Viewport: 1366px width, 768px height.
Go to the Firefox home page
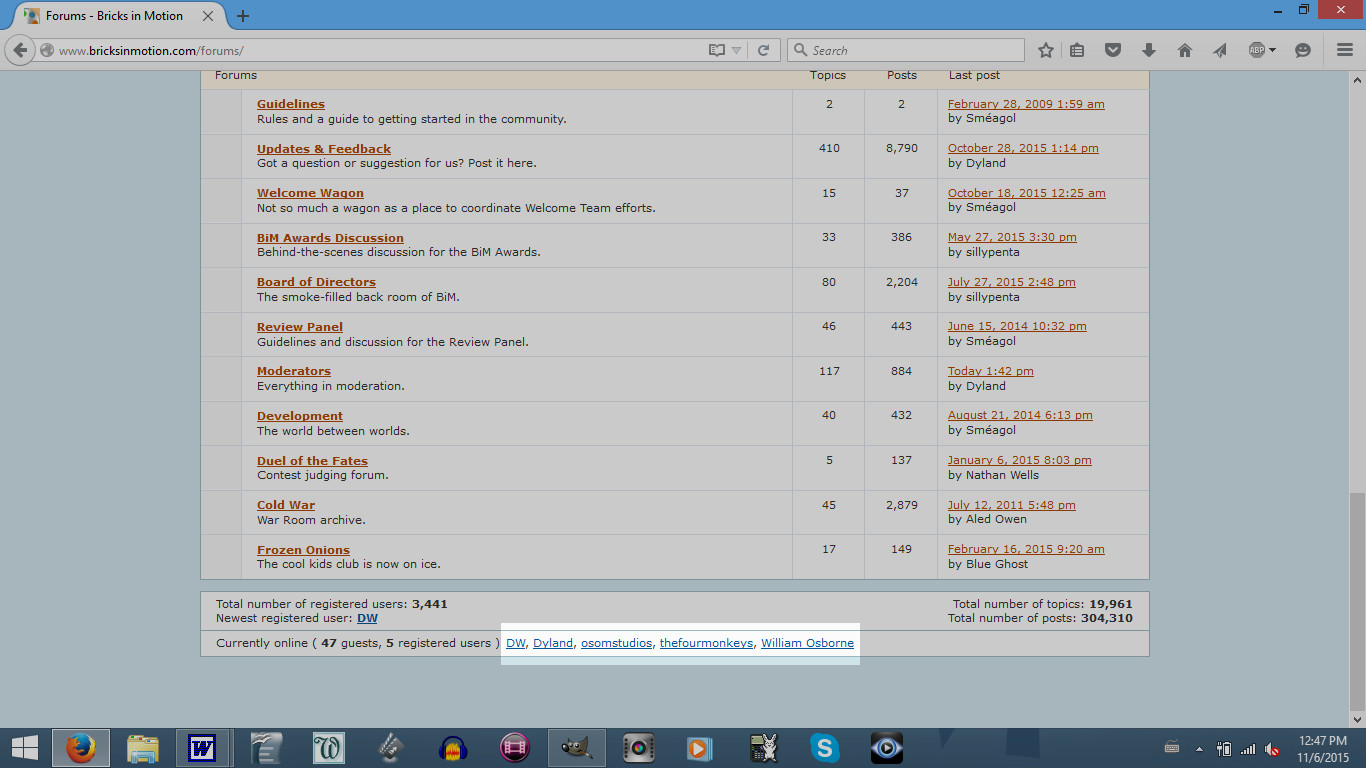[x=1185, y=50]
